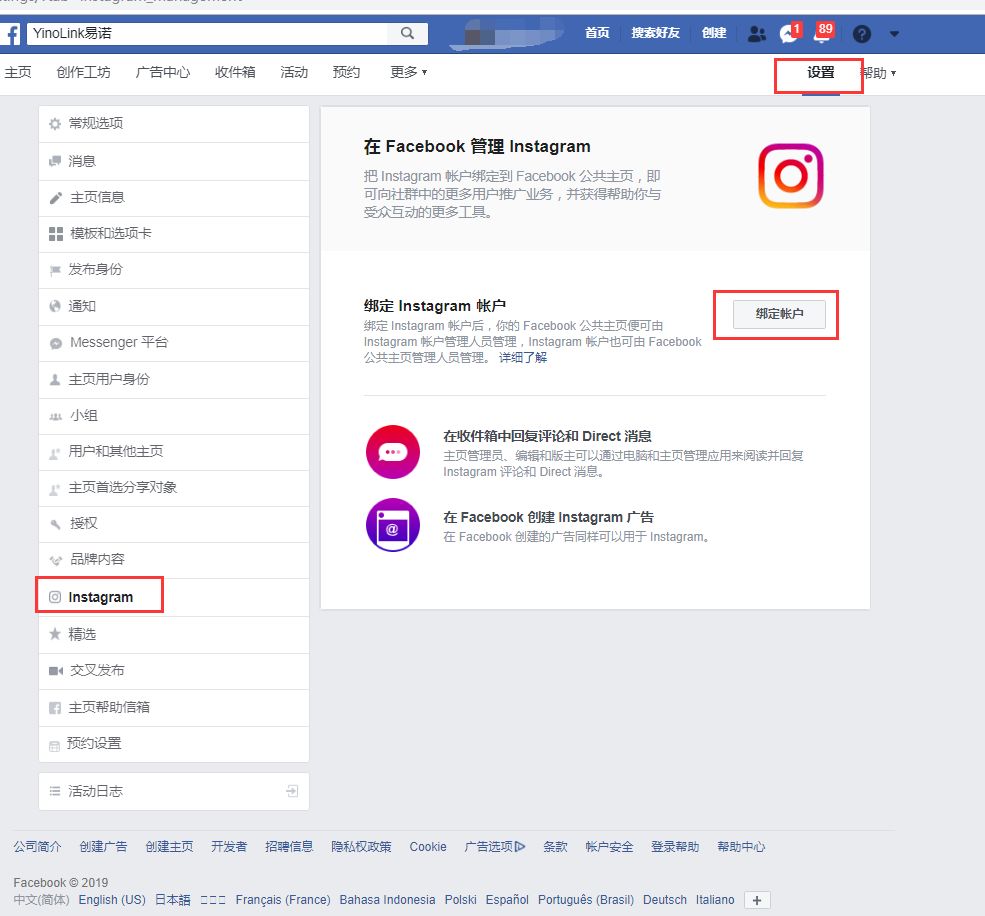The image size is (985, 916).
Task: Open the 预约 tab
Action: pos(346,72)
